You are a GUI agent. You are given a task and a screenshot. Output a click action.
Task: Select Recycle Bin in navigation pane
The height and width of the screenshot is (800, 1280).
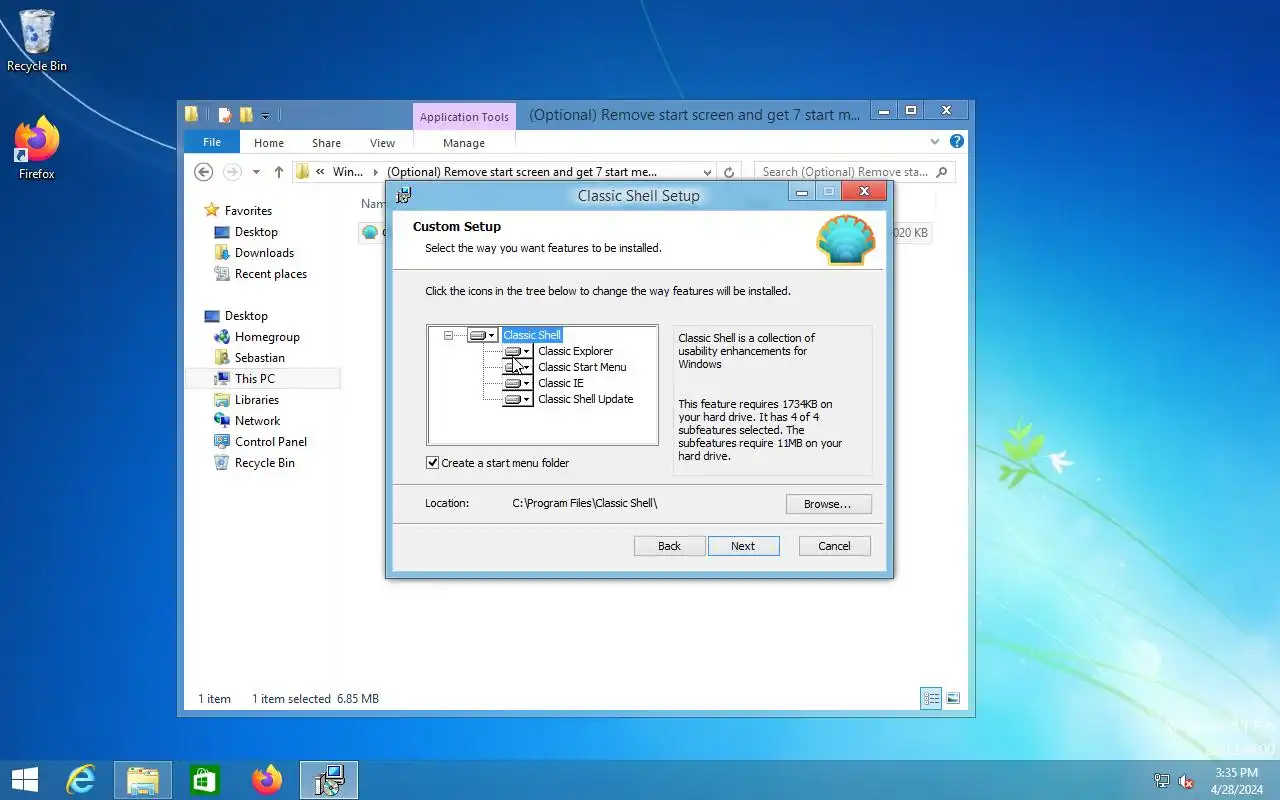coord(264,463)
